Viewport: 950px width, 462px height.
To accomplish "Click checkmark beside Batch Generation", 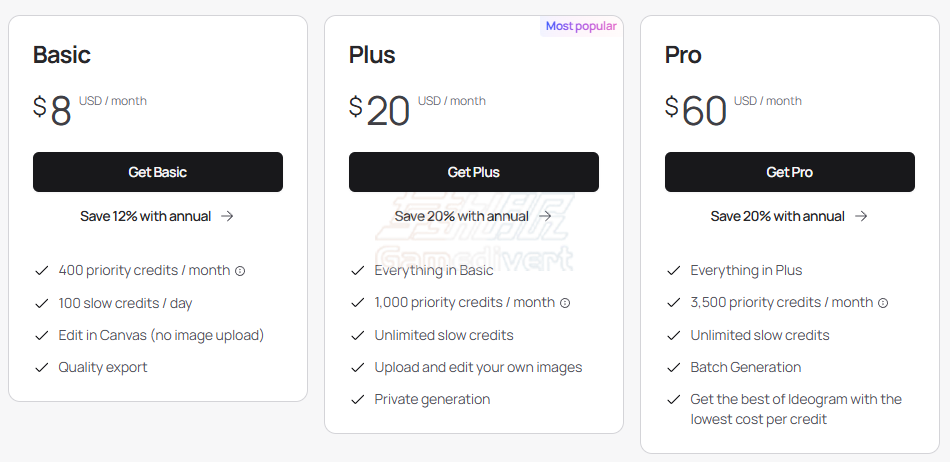I will pyautogui.click(x=674, y=368).
